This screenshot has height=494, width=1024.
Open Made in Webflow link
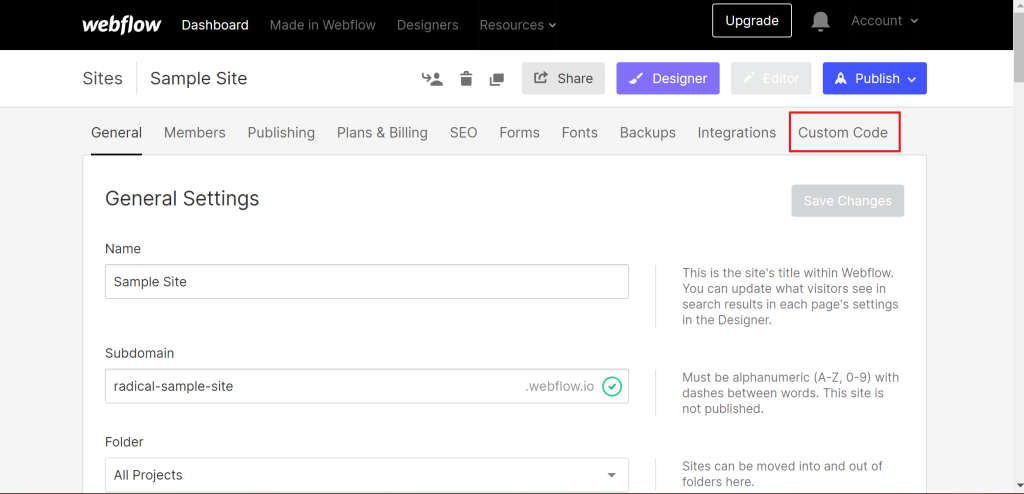(323, 25)
